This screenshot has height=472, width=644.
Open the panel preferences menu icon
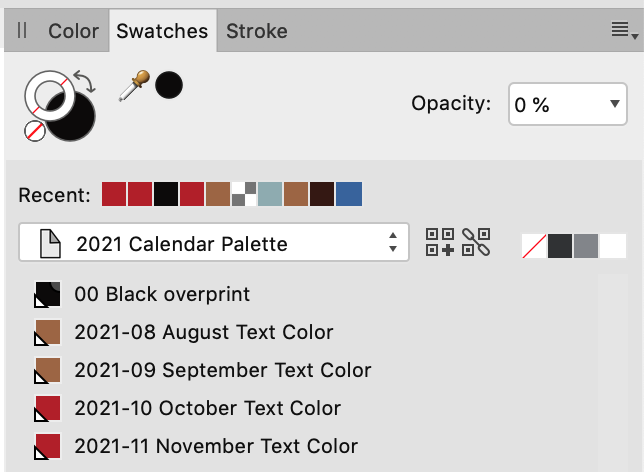[624, 30]
